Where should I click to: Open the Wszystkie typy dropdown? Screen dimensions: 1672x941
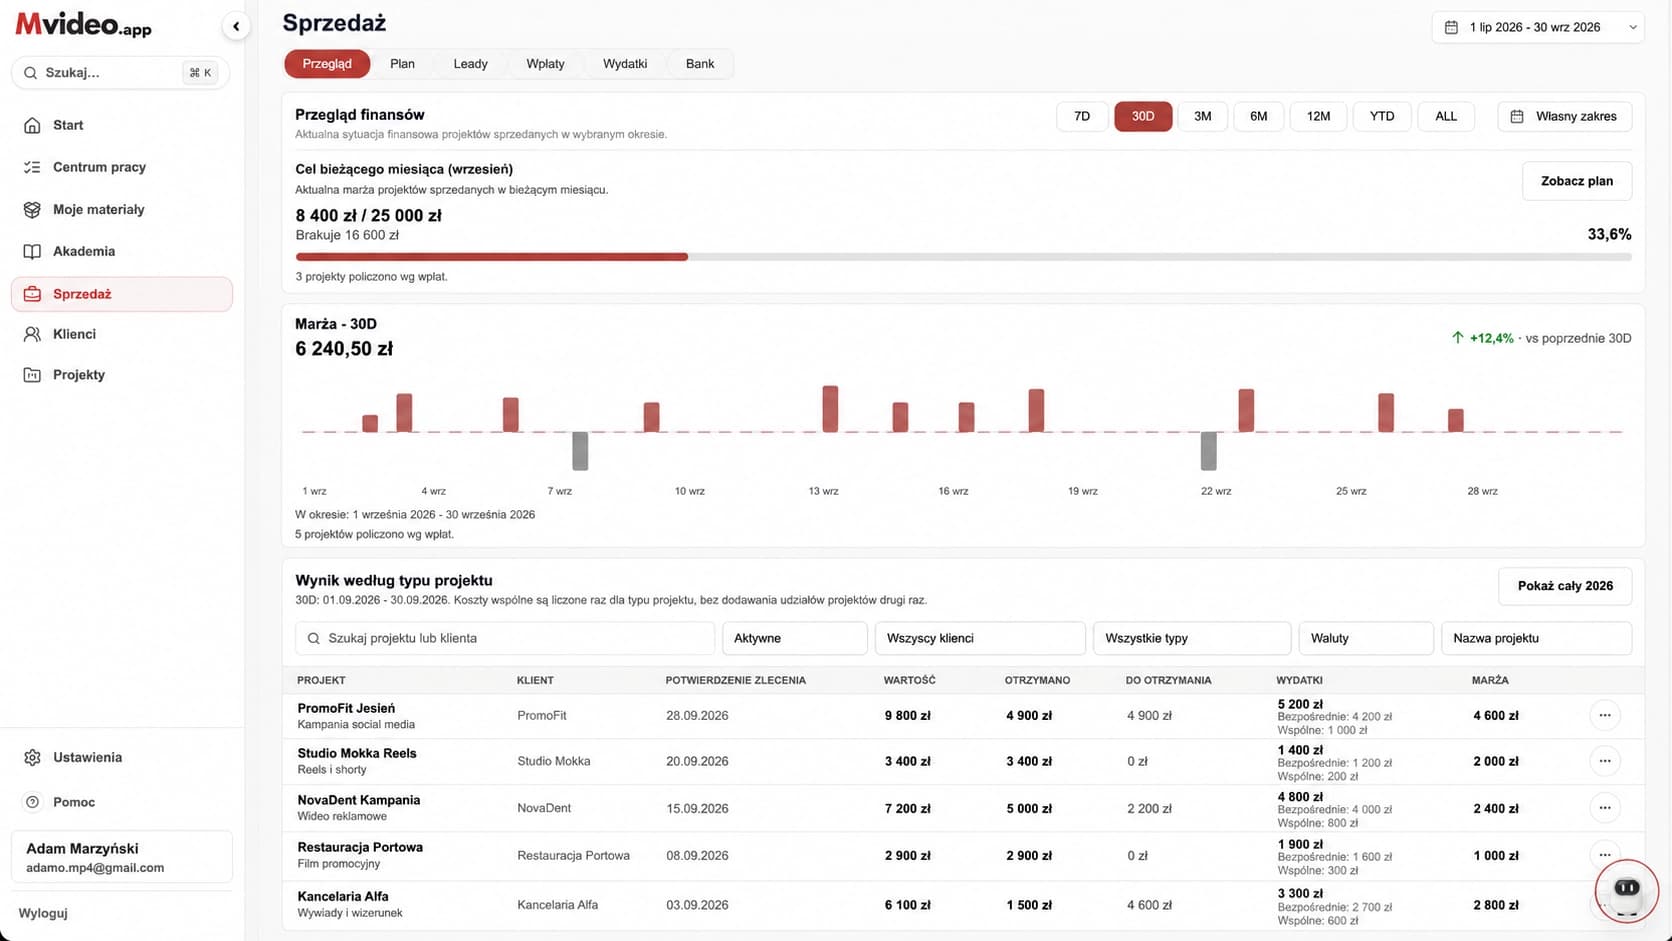click(x=1192, y=638)
